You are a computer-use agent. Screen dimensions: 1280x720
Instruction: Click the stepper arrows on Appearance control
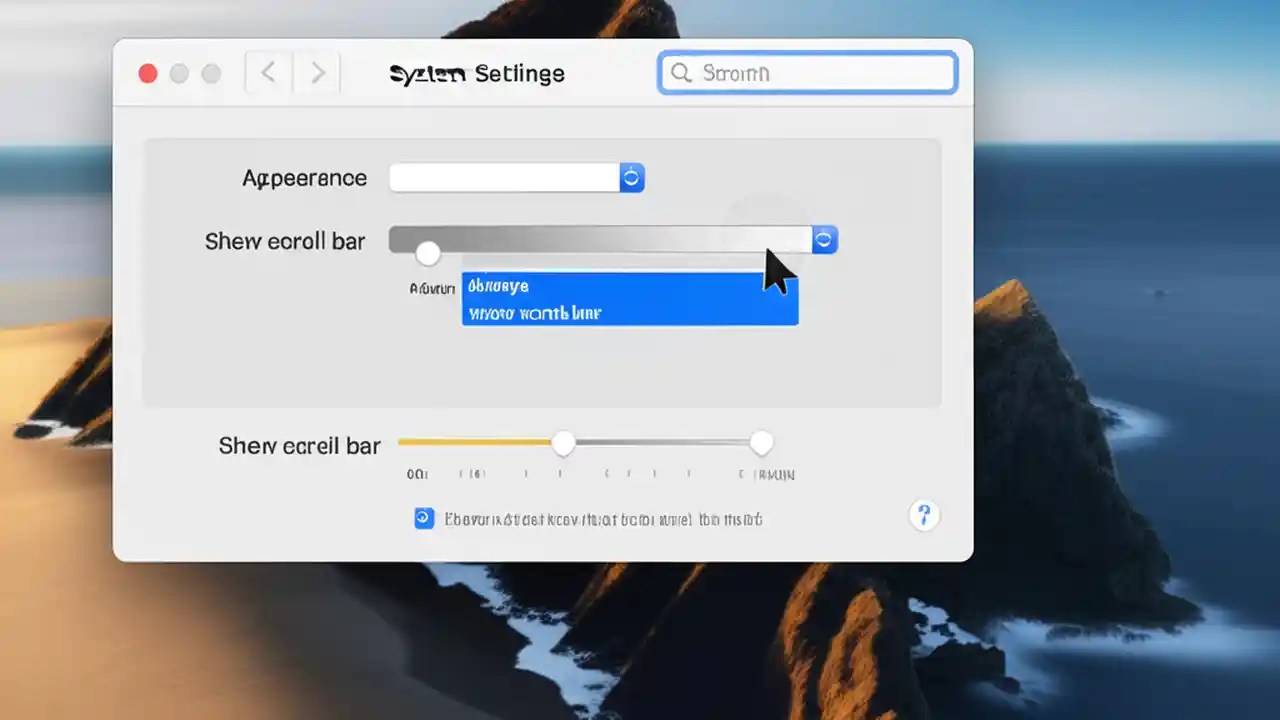pos(631,177)
